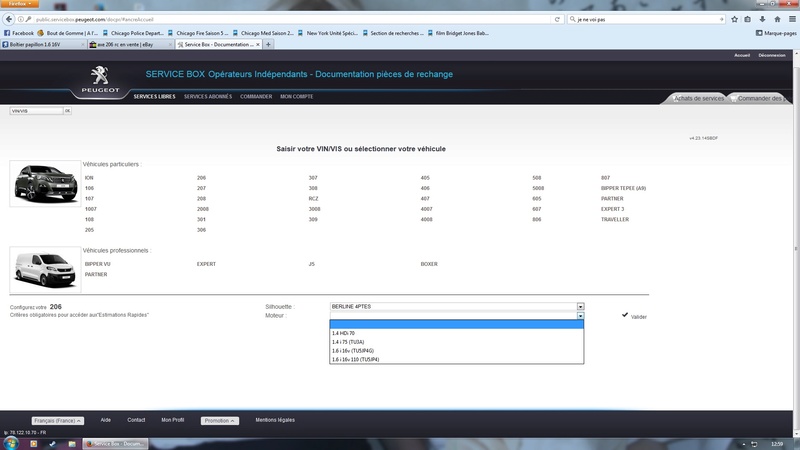Open the MON COMPTE menu
The height and width of the screenshot is (450, 800).
[x=296, y=96]
